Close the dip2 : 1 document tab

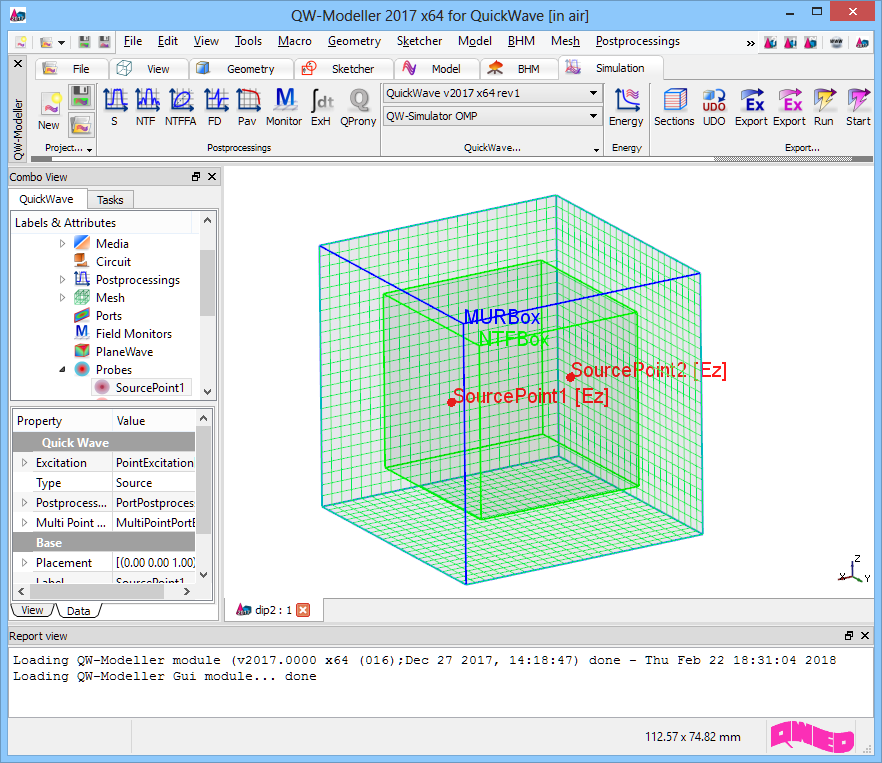click(304, 609)
